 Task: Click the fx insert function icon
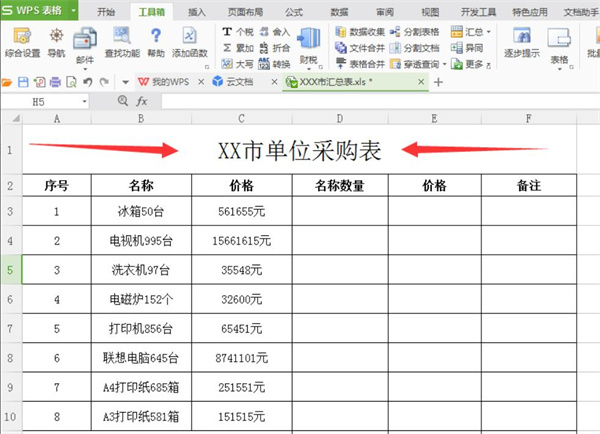tap(142, 101)
